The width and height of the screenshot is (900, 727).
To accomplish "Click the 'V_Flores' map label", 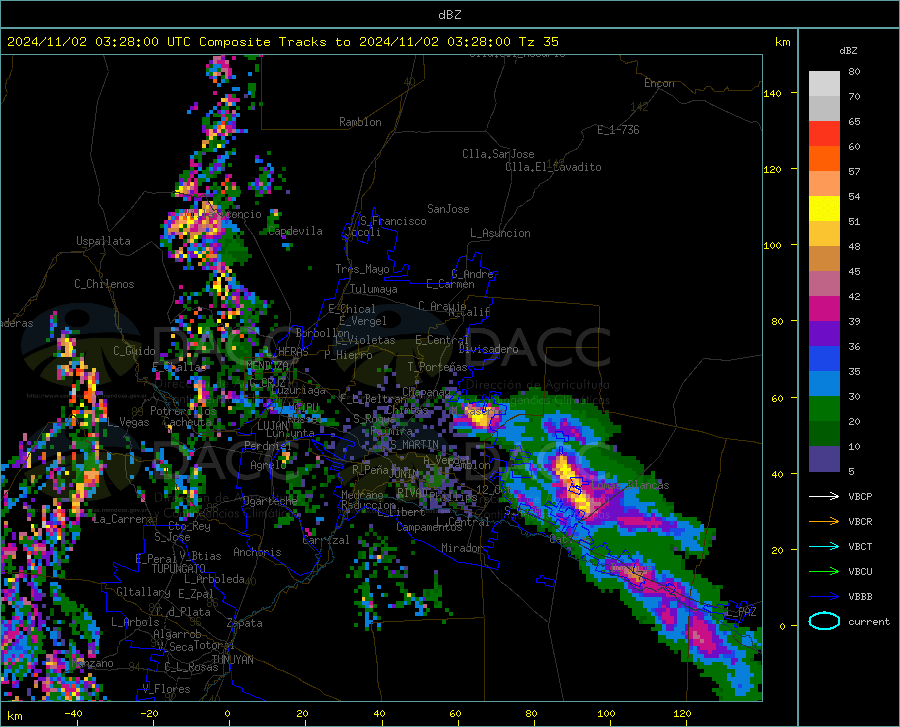I will 166,689.
